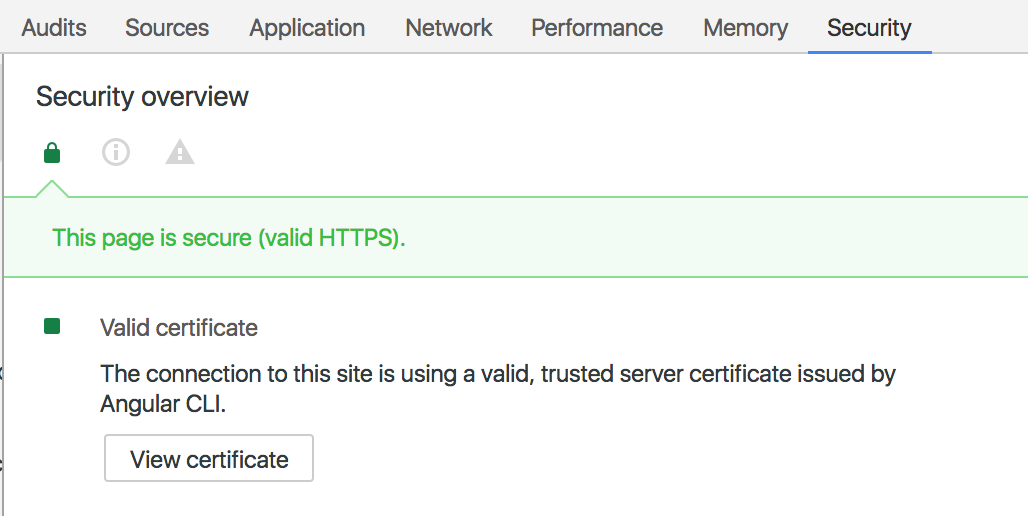Viewport: 1028px width, 516px height.
Task: Click the trusted server certificate description text
Action: click(x=497, y=375)
